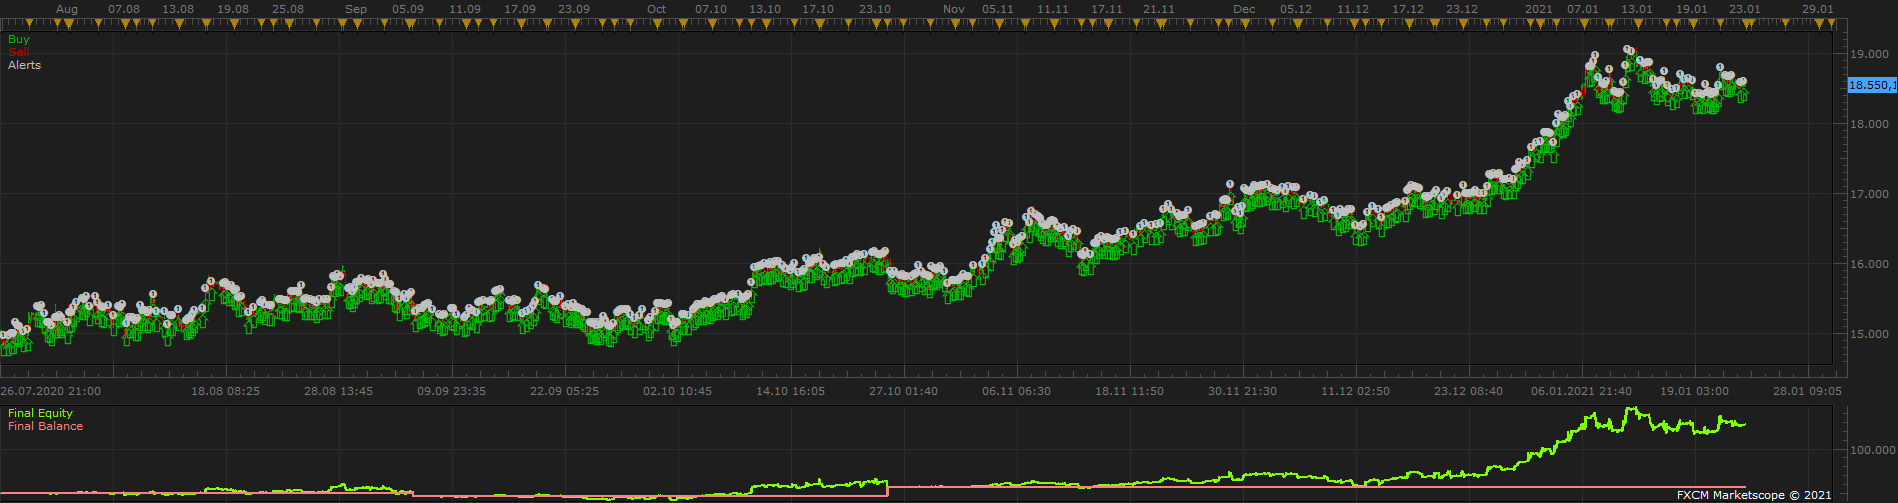
Task: Click the 17.11 date ruler label
Action: click(x=1107, y=9)
